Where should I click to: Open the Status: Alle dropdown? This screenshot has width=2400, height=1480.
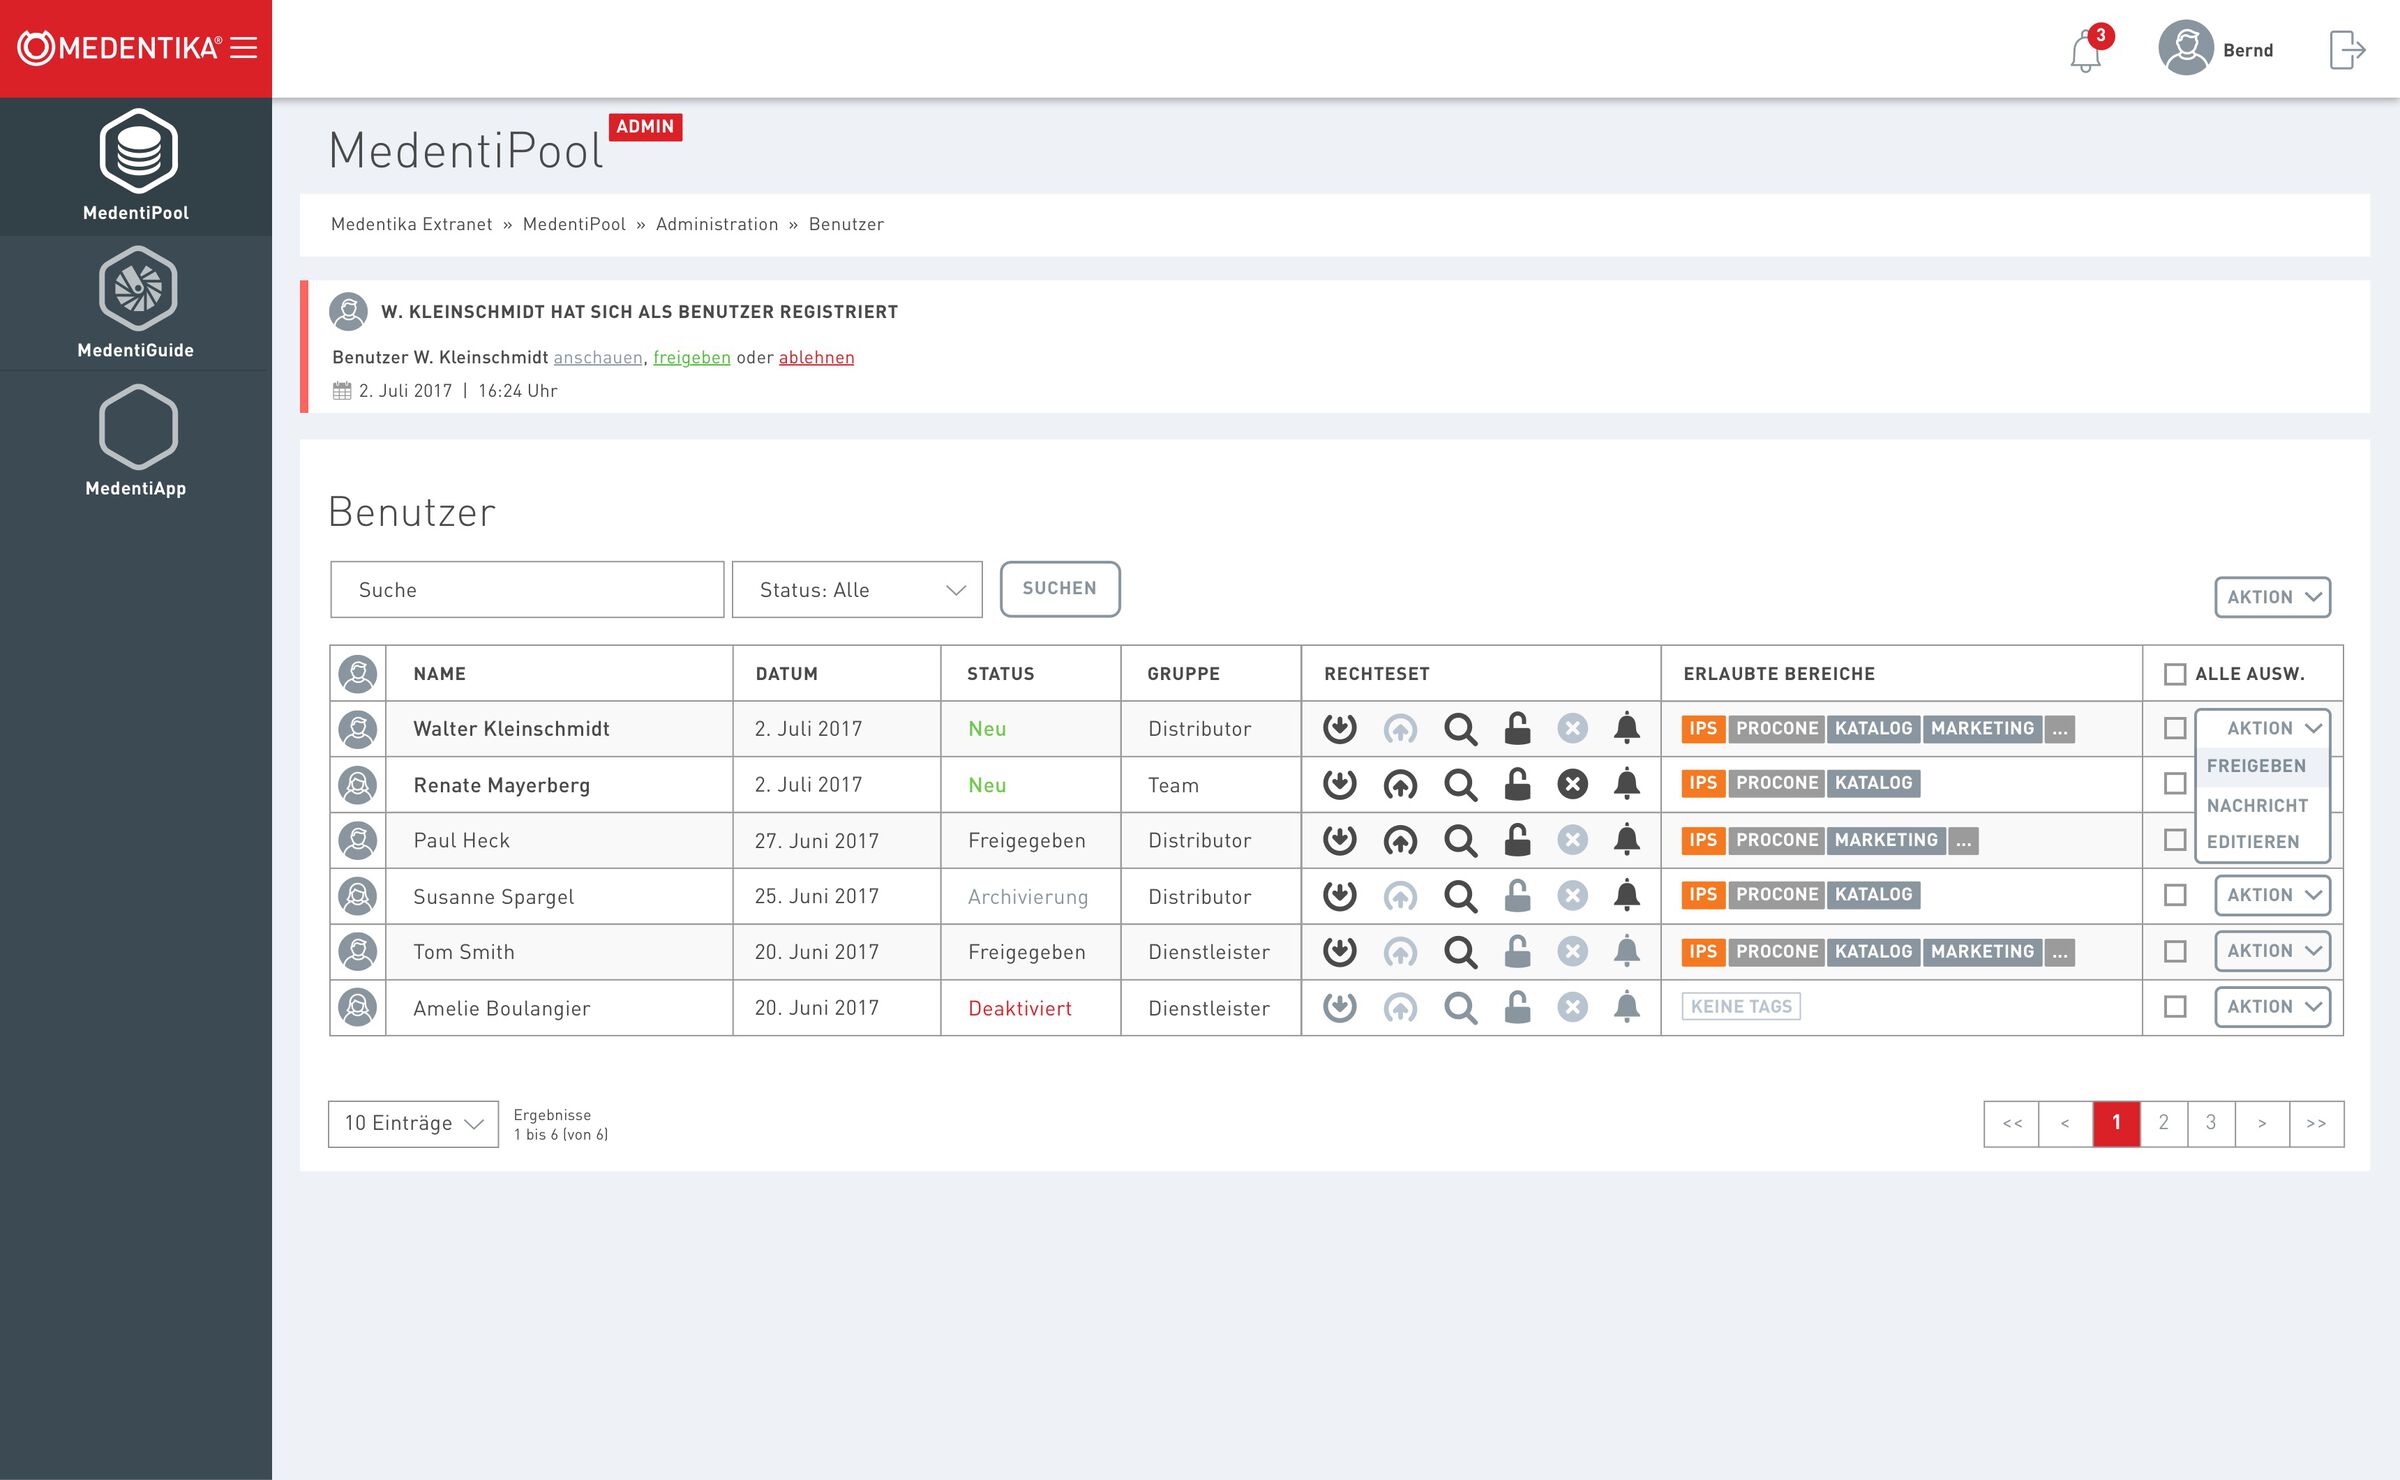[x=857, y=590]
